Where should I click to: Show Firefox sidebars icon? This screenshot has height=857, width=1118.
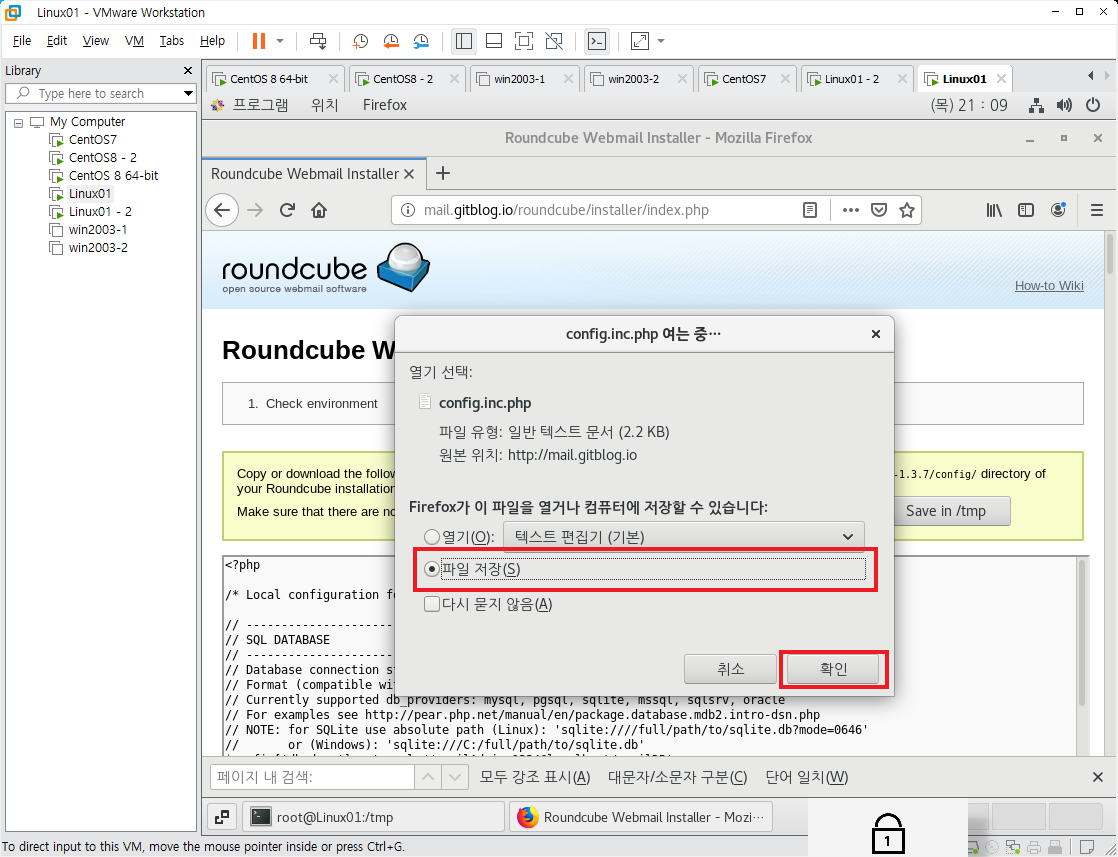click(1025, 210)
